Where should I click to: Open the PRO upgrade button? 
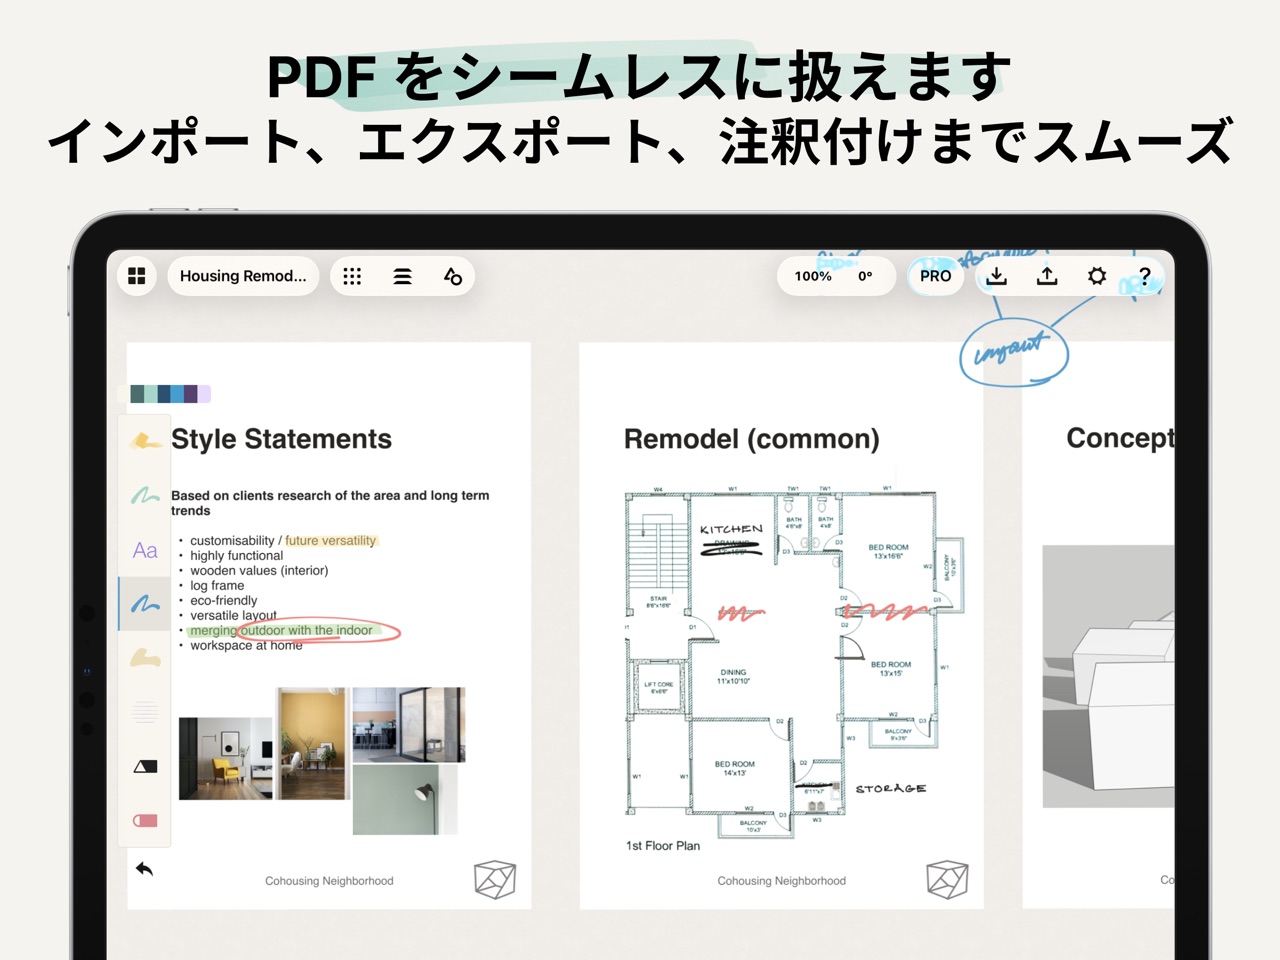point(936,276)
